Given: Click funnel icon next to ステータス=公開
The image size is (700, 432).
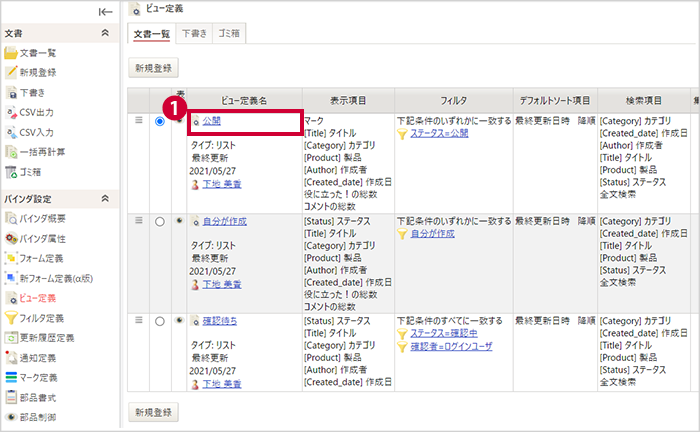Looking at the screenshot, I should pyautogui.click(x=402, y=133).
